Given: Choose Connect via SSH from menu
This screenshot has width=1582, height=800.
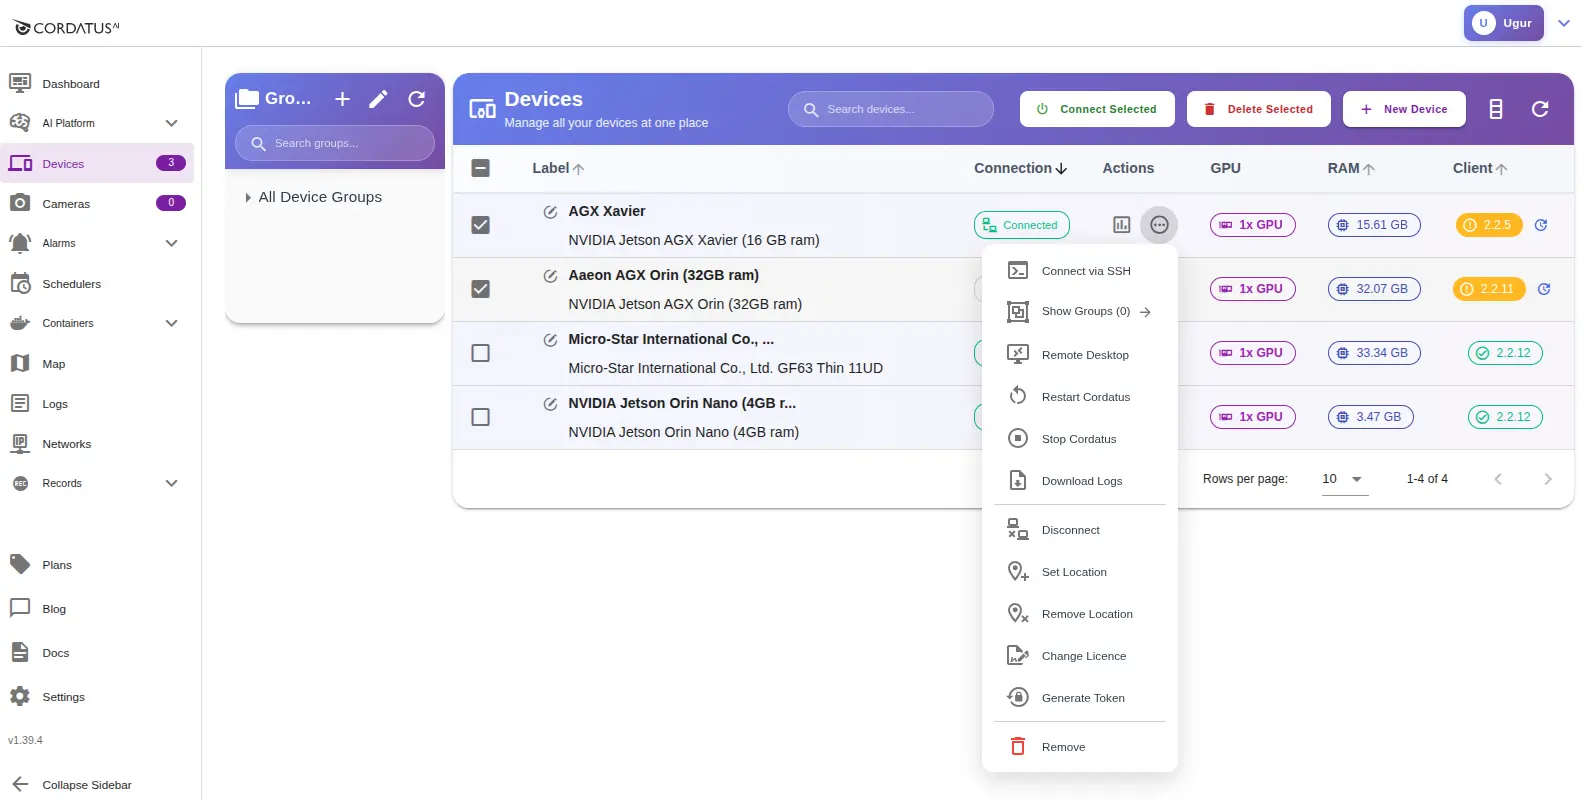Looking at the screenshot, I should (x=1080, y=271).
